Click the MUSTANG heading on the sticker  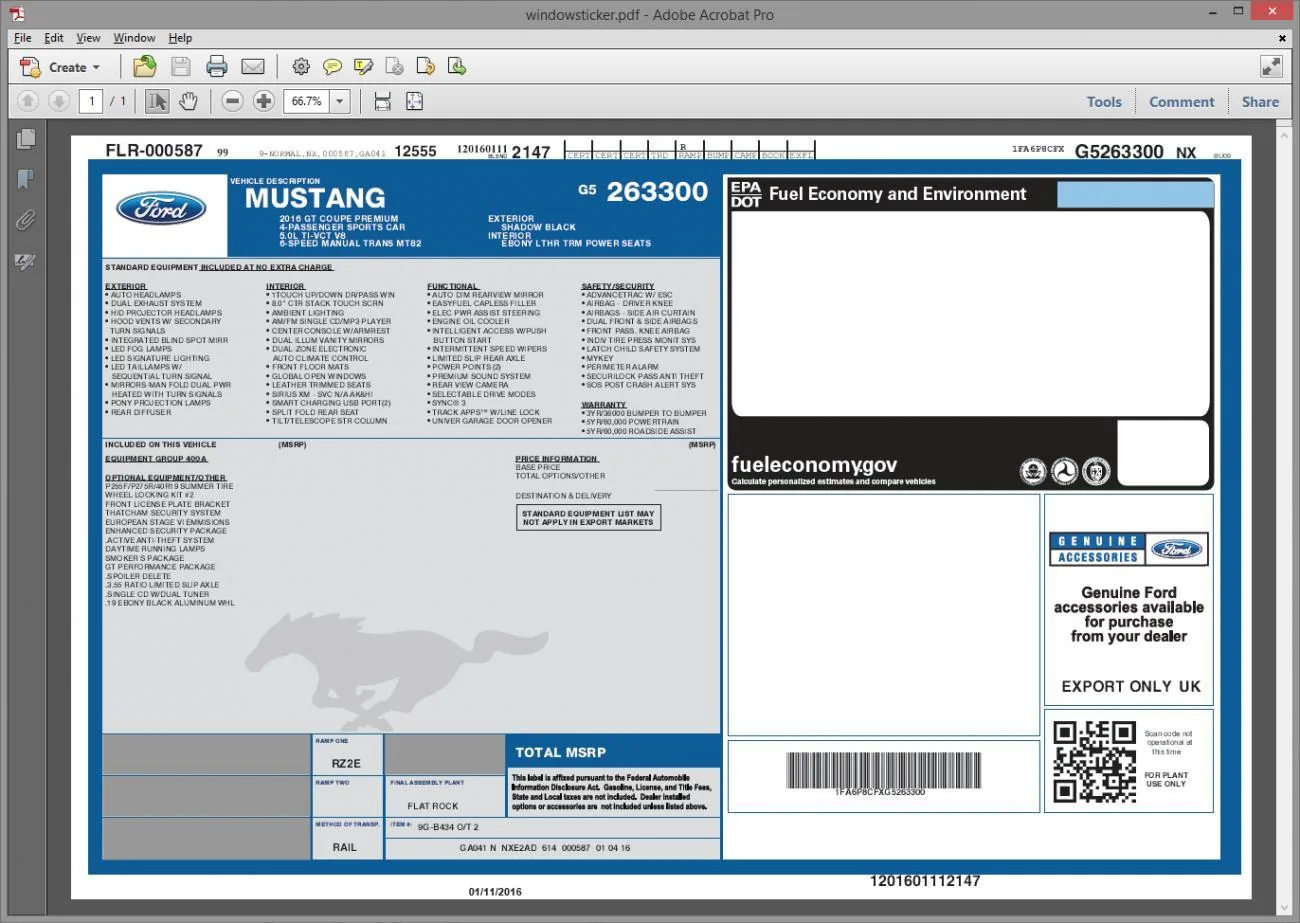315,198
